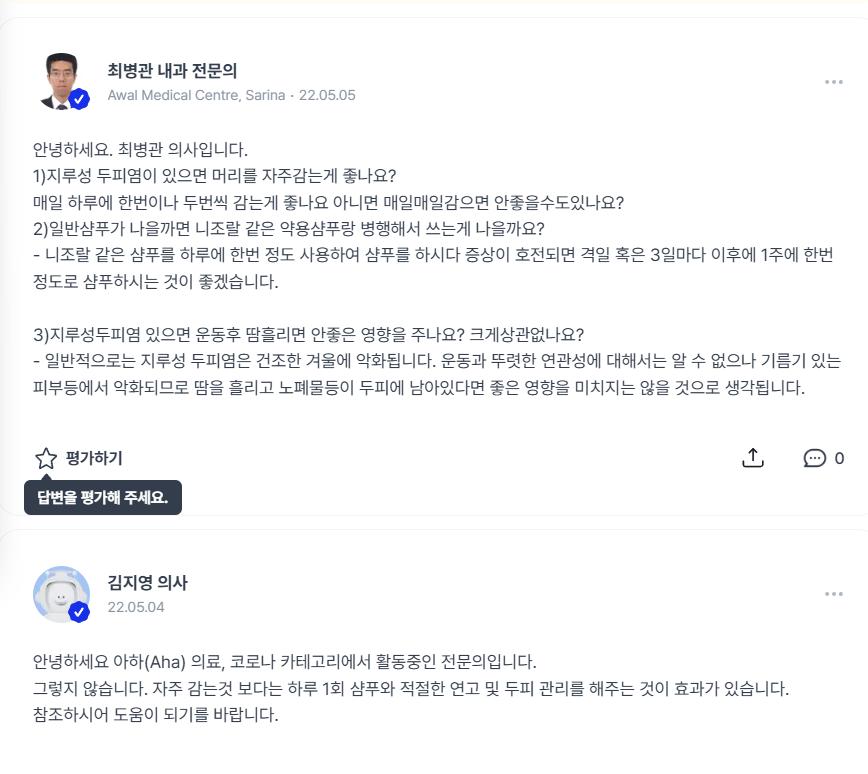Click the 답변을 평가해 주세요 tooltip

point(102,497)
